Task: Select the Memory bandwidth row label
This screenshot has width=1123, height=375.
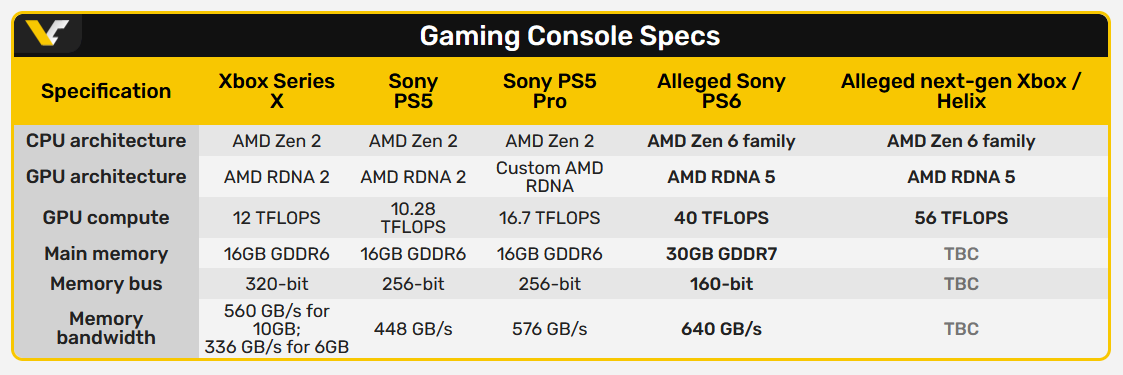Action: point(106,328)
